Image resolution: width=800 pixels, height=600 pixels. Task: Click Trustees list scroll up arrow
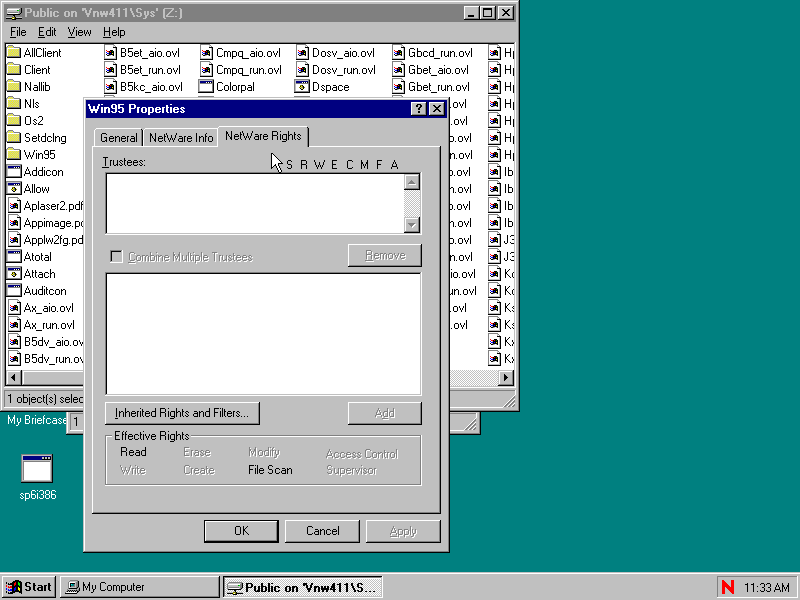pyautogui.click(x=412, y=182)
